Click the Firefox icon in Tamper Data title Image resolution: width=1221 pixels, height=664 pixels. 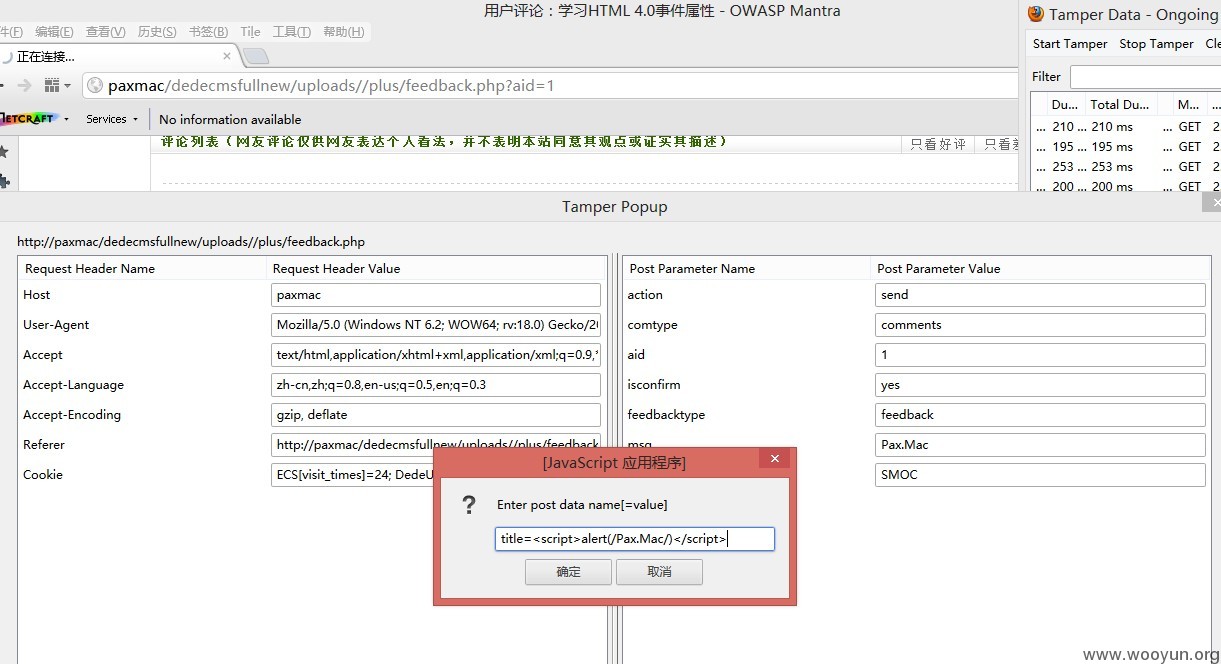(1036, 14)
